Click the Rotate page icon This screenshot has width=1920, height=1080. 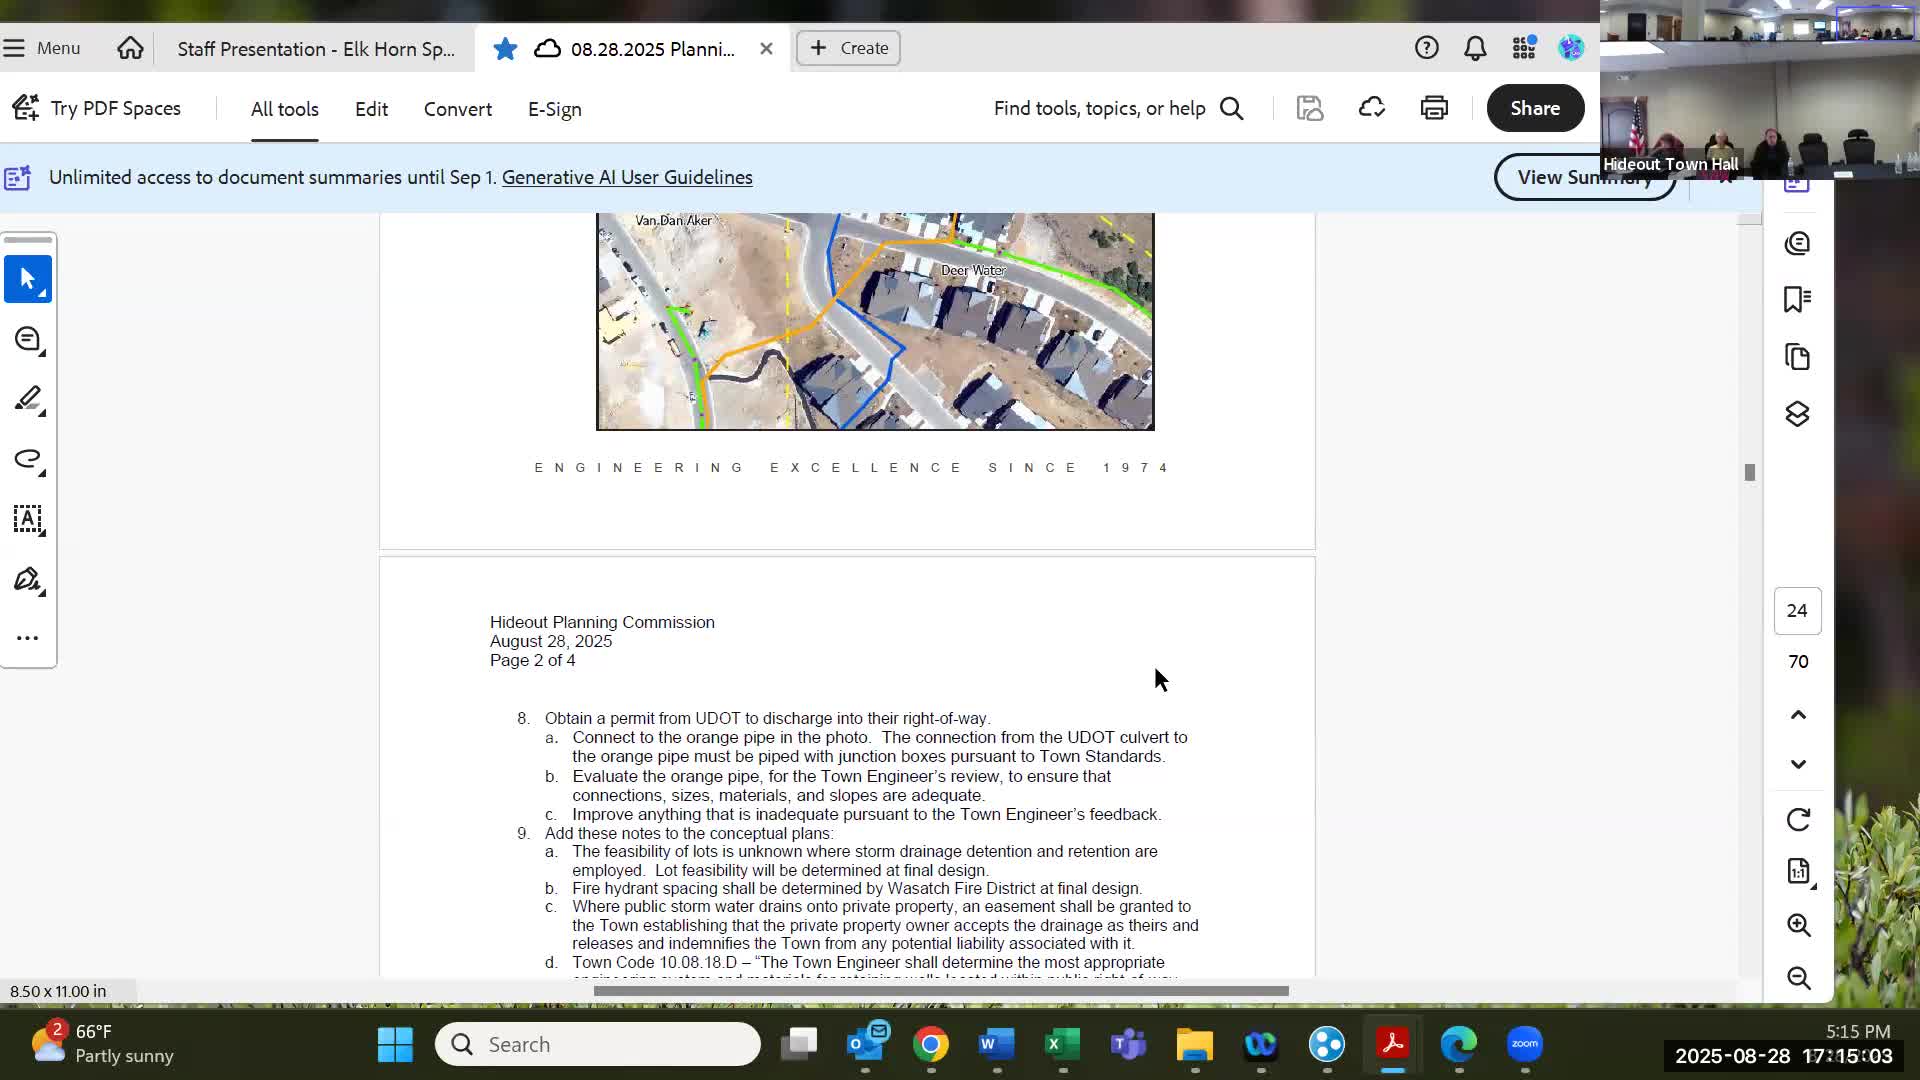coord(1798,820)
